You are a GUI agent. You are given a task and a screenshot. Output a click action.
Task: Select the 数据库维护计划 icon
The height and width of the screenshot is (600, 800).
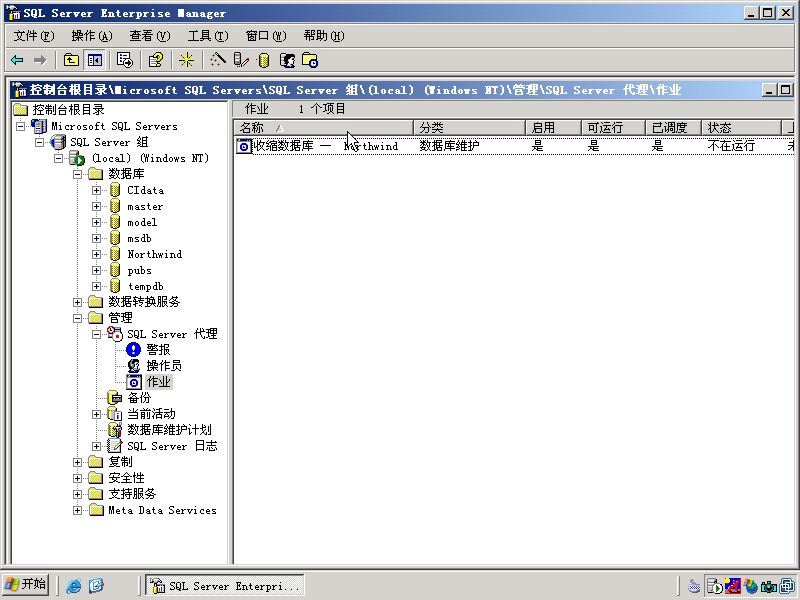click(115, 430)
